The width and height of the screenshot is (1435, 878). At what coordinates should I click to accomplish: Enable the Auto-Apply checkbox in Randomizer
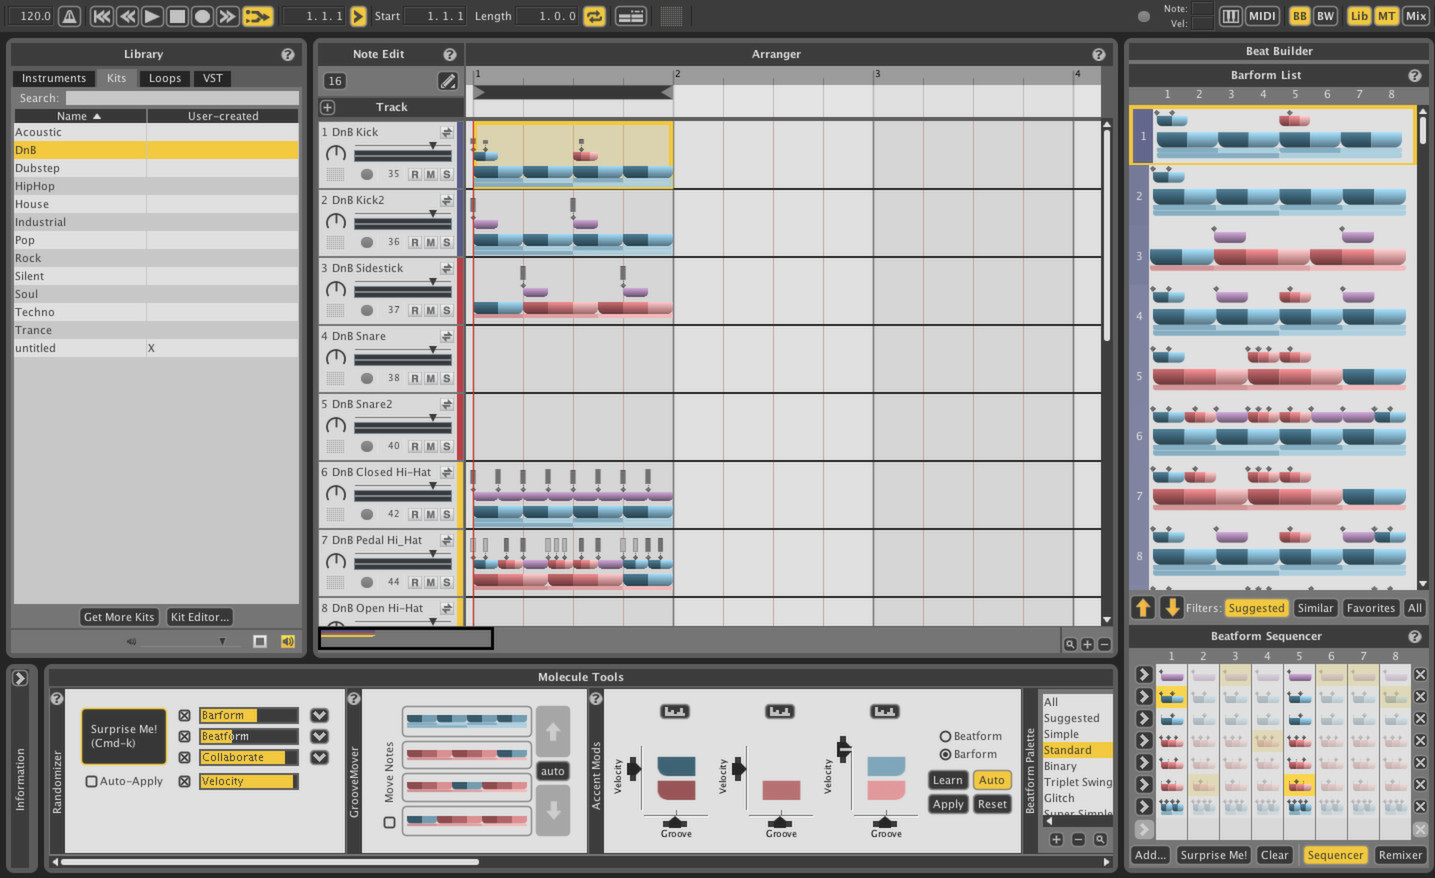[91, 781]
